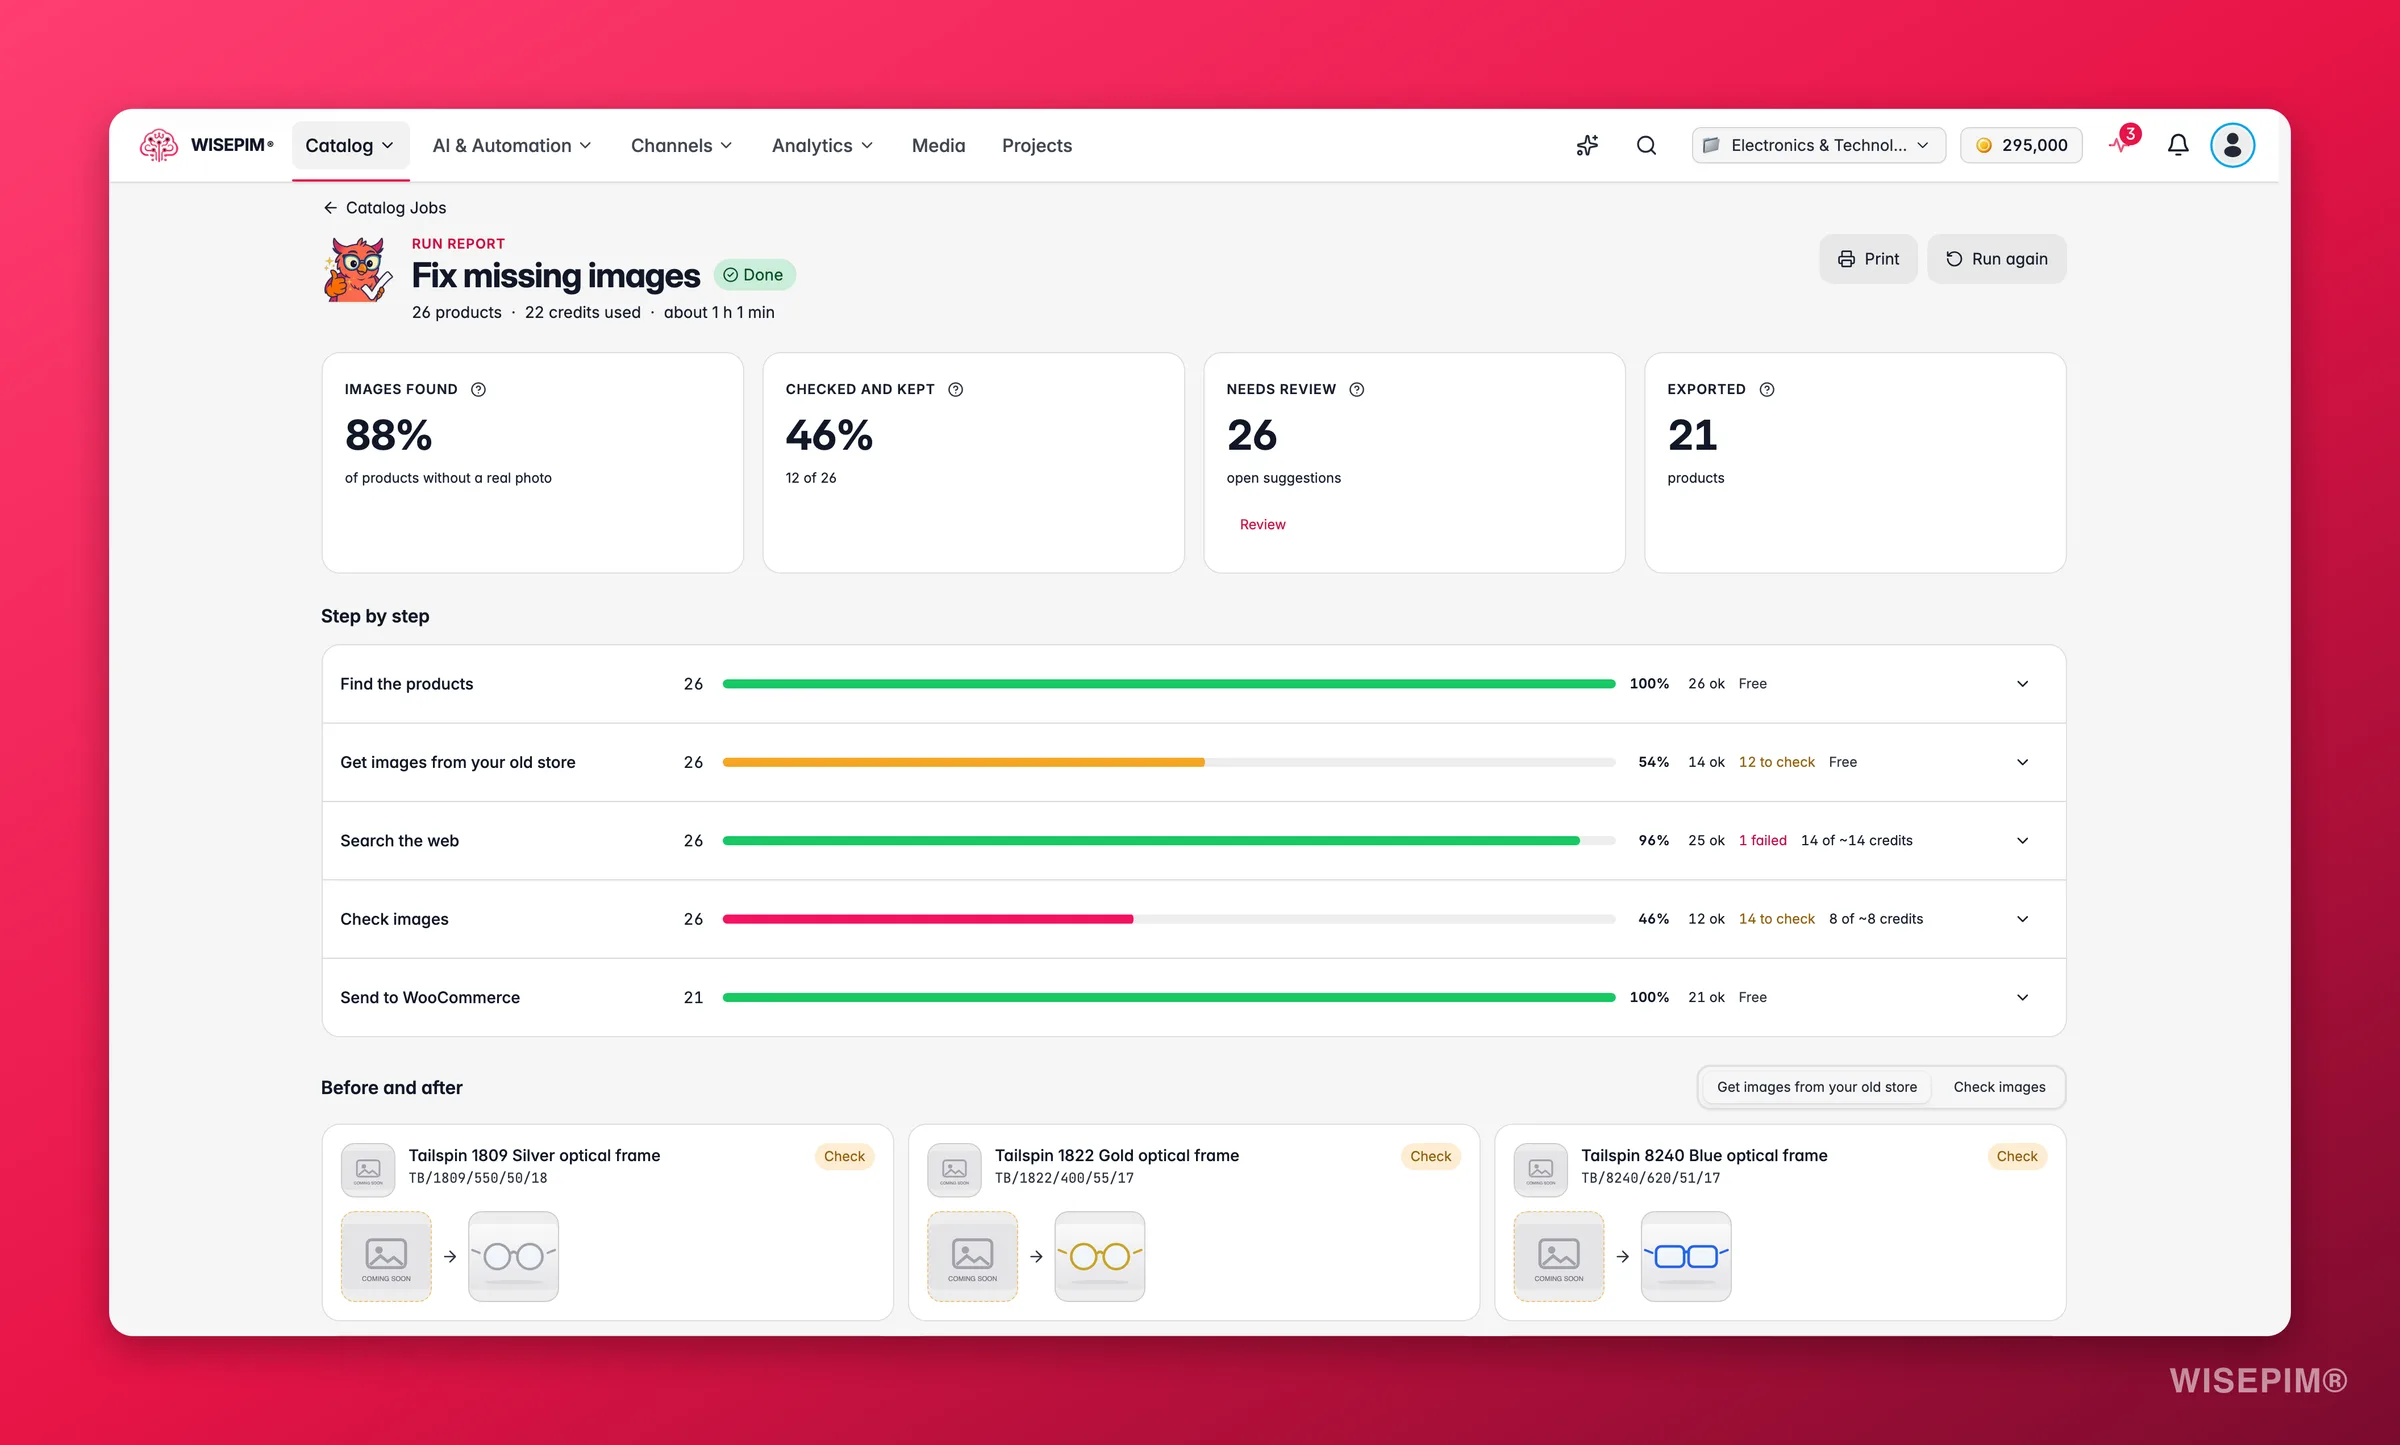This screenshot has width=2400, height=1445.
Task: Open the AI & Automation menu
Action: [512, 146]
